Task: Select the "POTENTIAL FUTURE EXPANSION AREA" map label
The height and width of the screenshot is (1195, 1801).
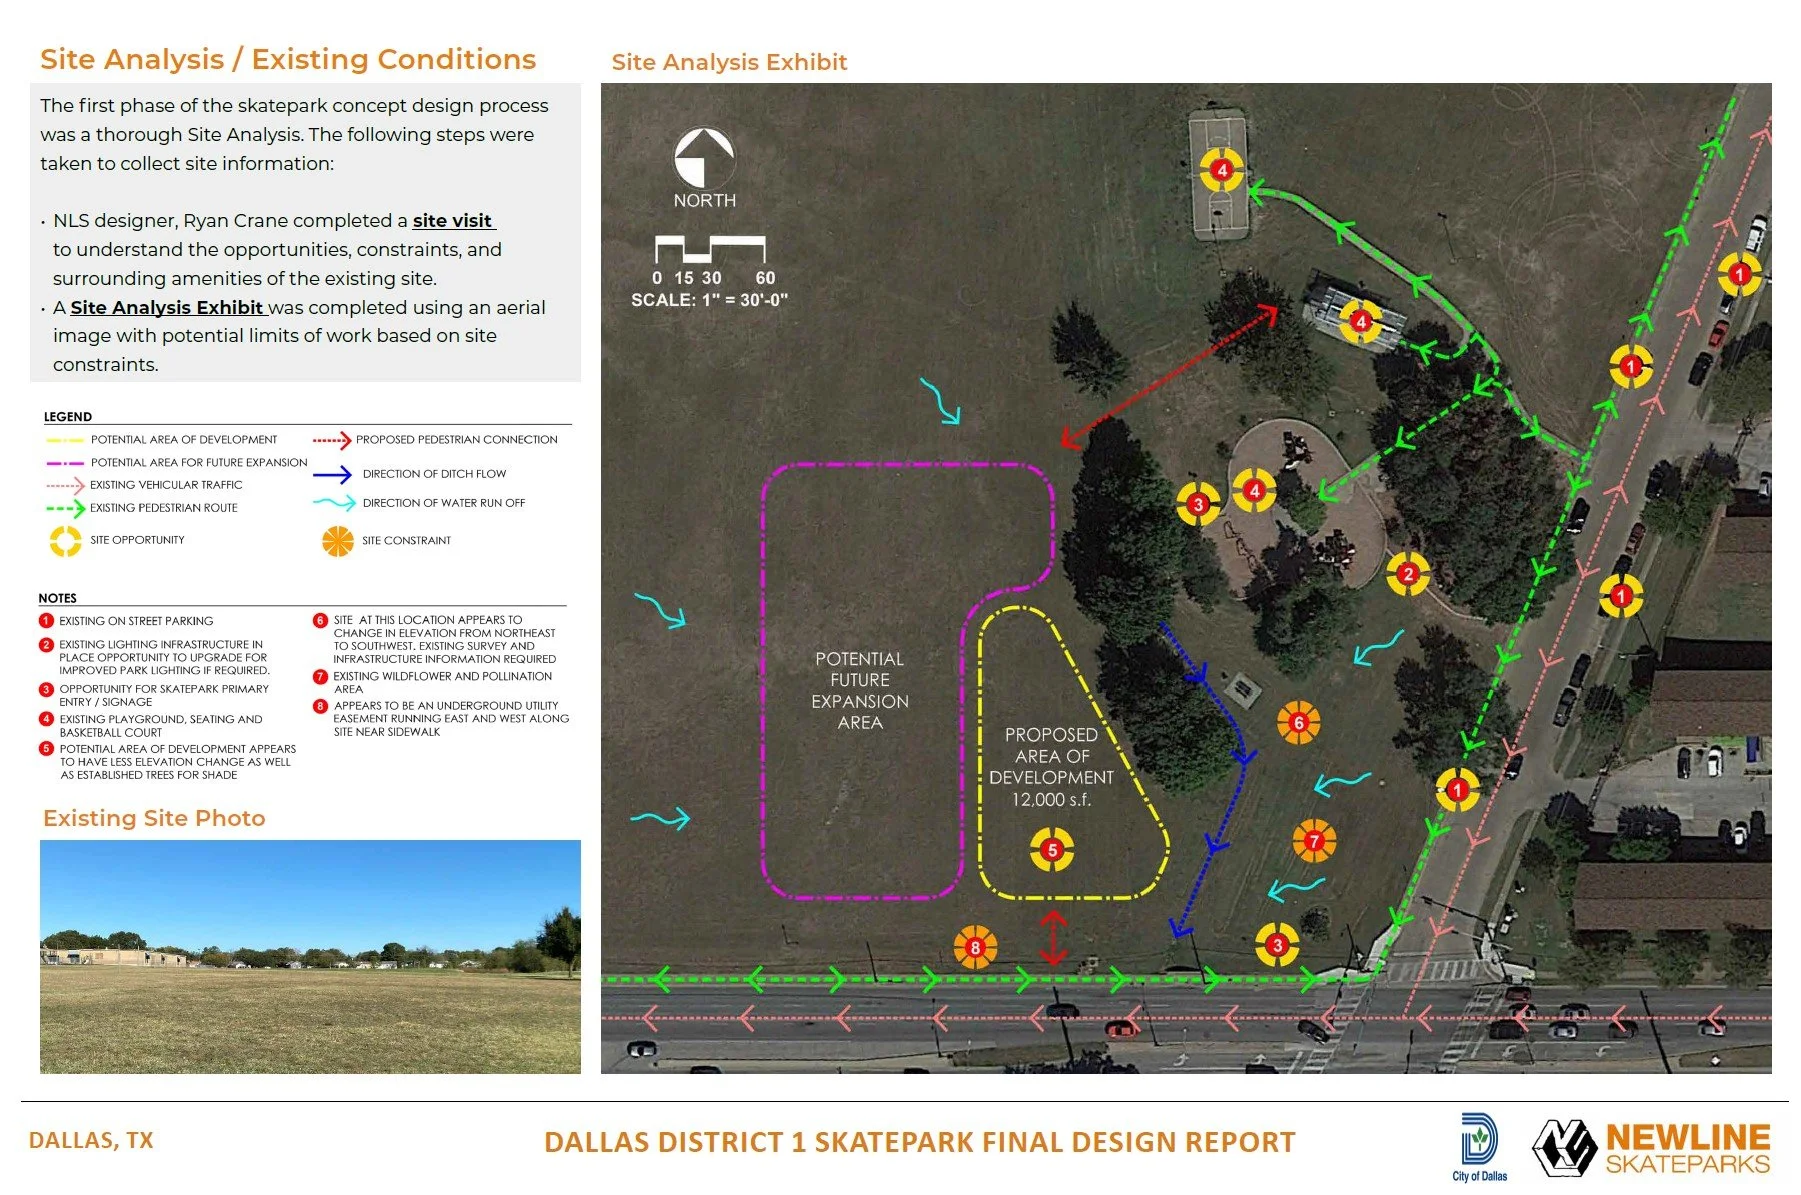Action: [860, 690]
